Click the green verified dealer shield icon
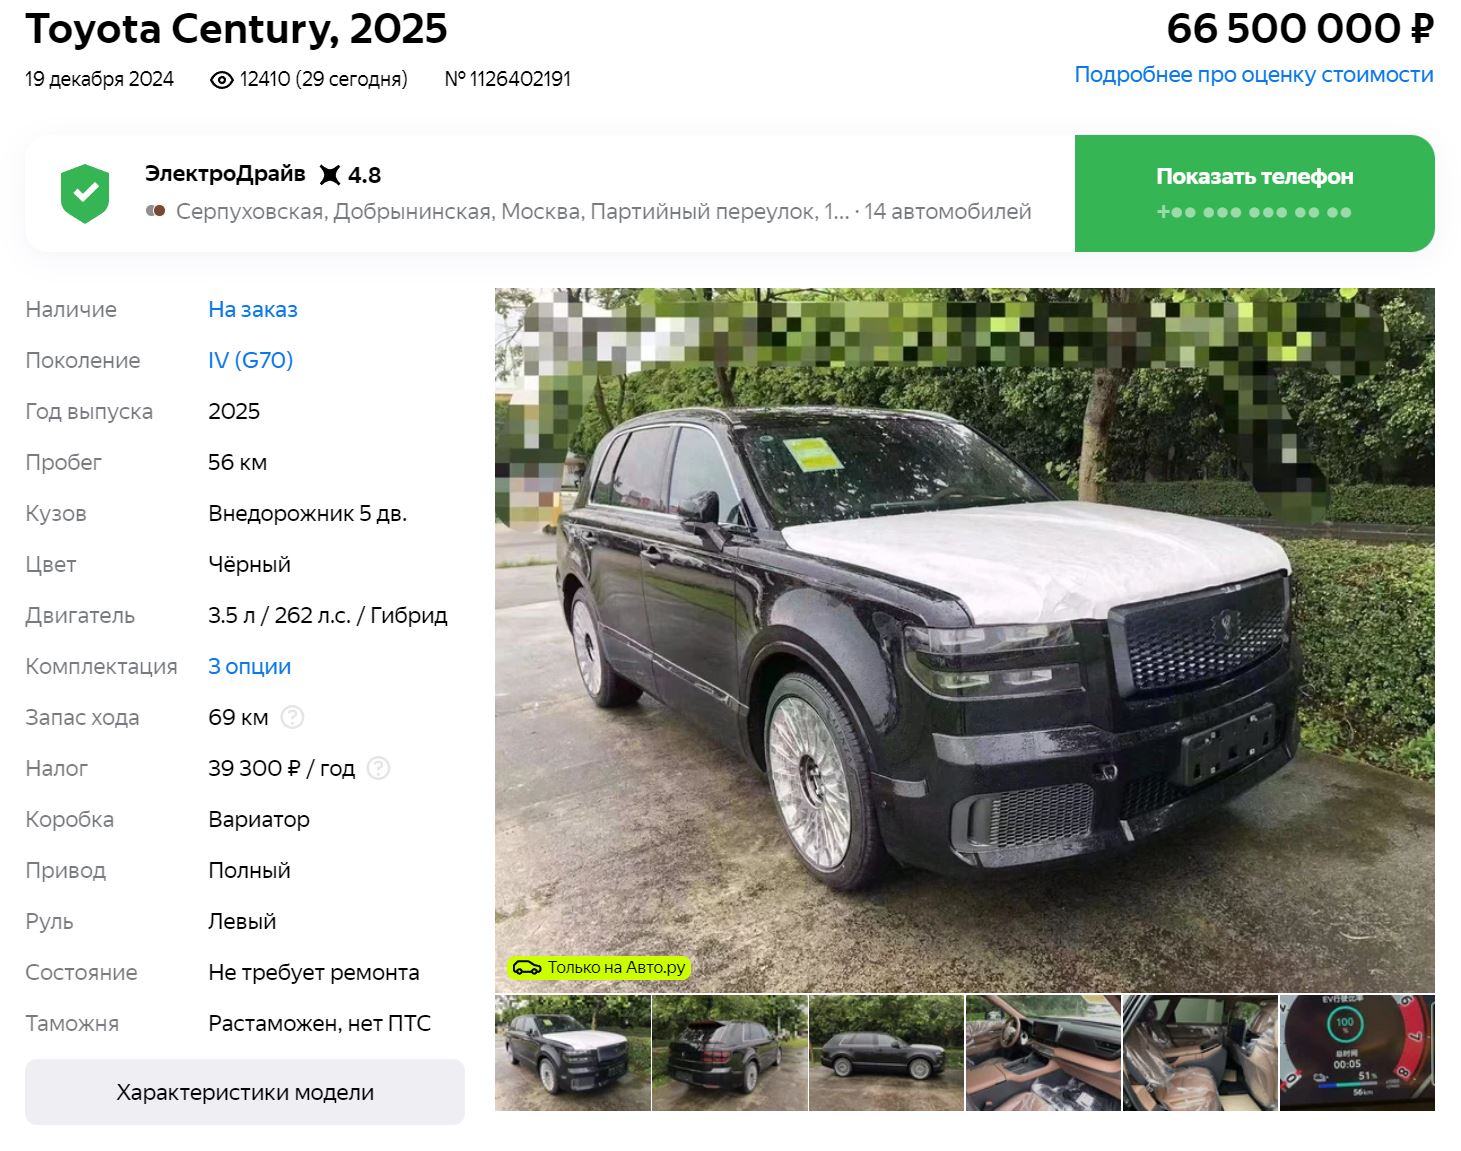The height and width of the screenshot is (1151, 1461). coord(85,193)
